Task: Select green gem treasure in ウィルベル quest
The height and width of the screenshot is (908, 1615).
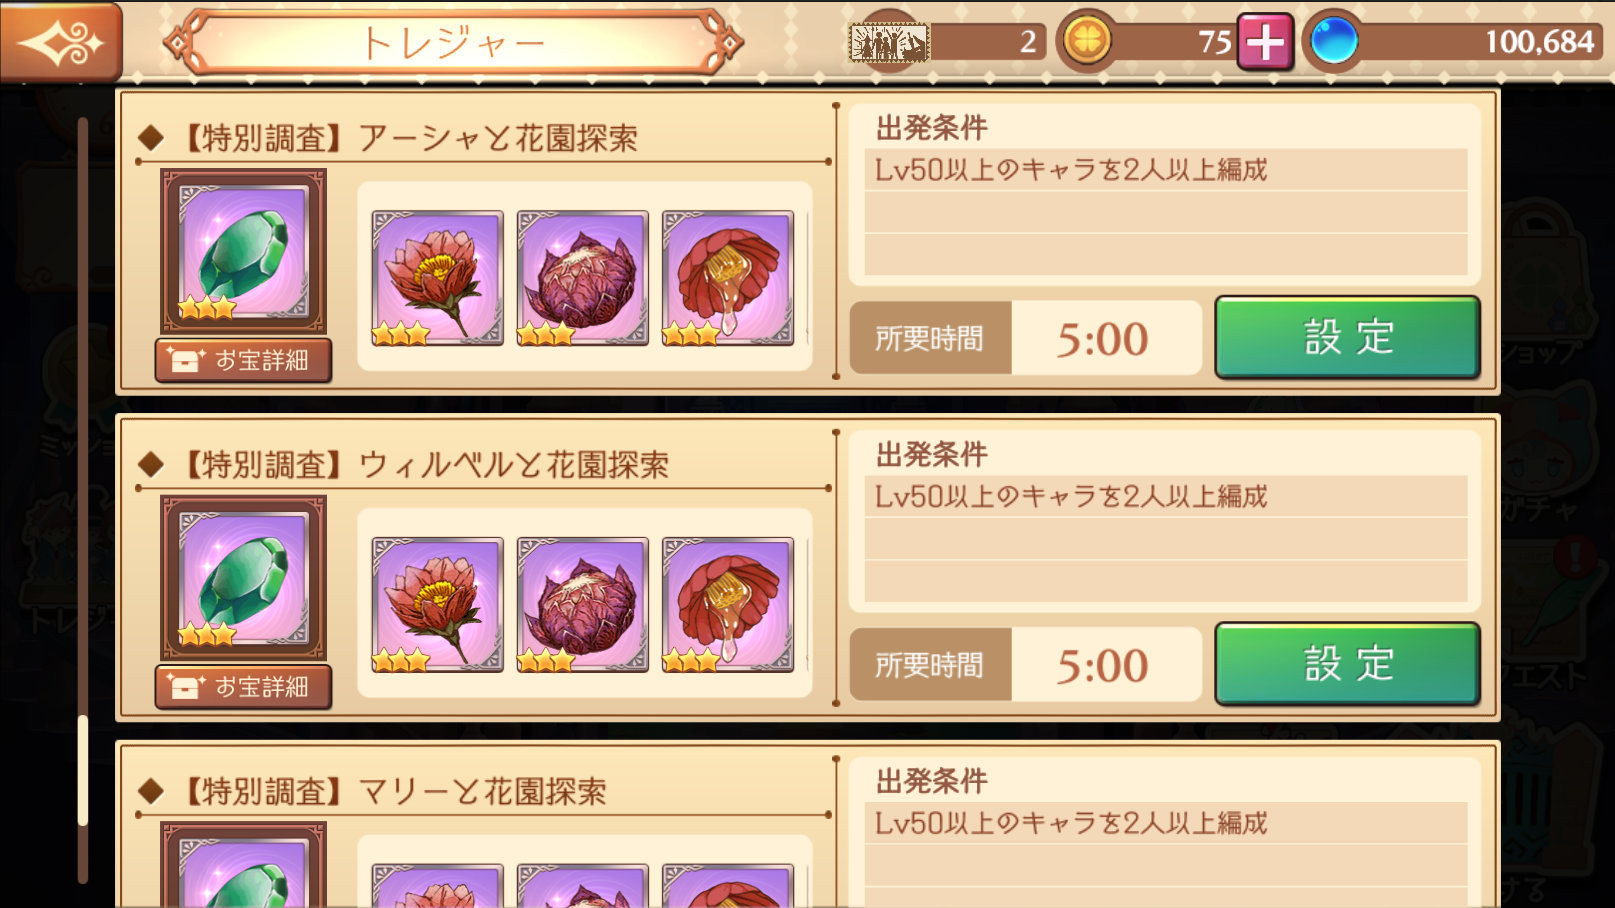Action: pos(243,578)
